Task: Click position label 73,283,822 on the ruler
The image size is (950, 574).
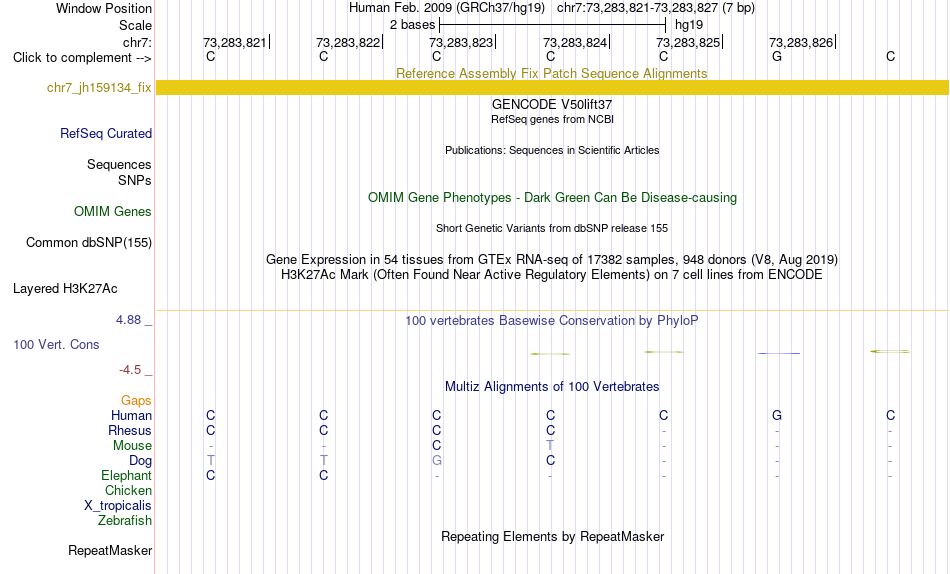Action: pos(348,42)
